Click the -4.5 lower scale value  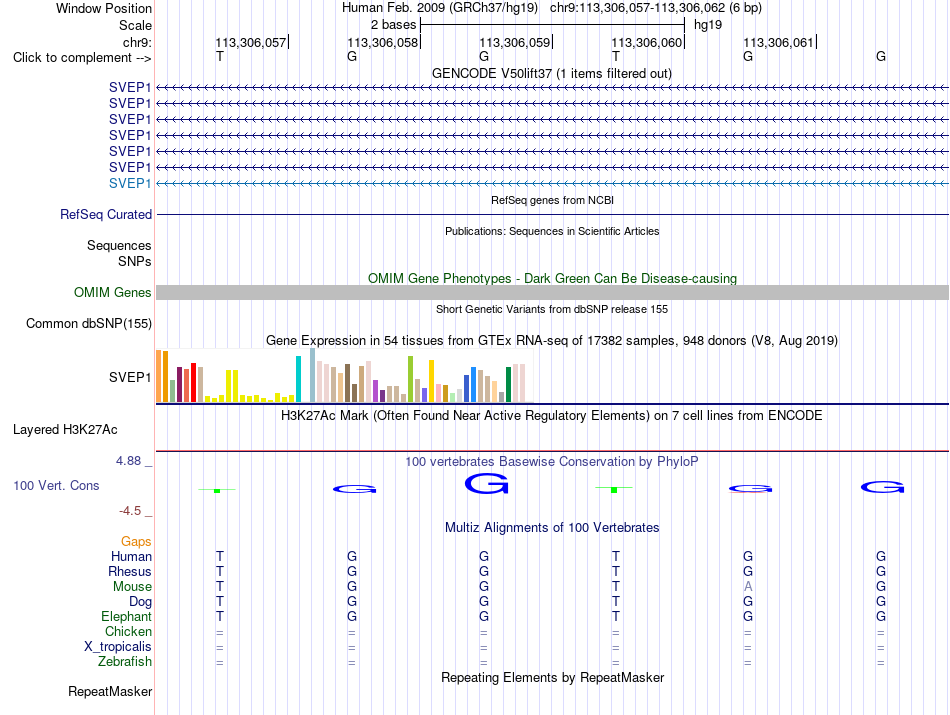(x=130, y=511)
